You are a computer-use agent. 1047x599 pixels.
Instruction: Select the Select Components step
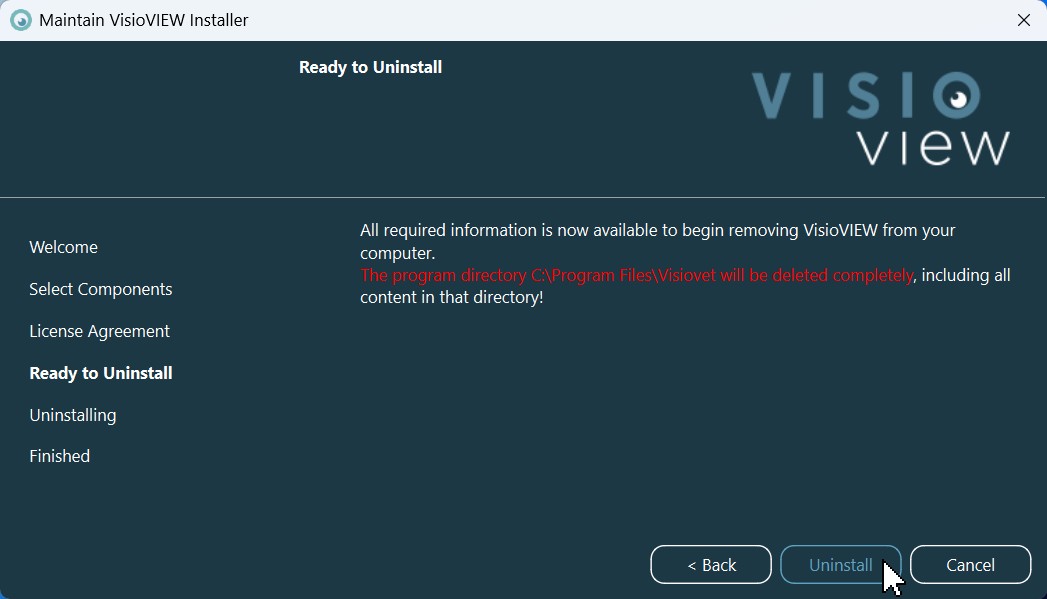[x=101, y=289]
